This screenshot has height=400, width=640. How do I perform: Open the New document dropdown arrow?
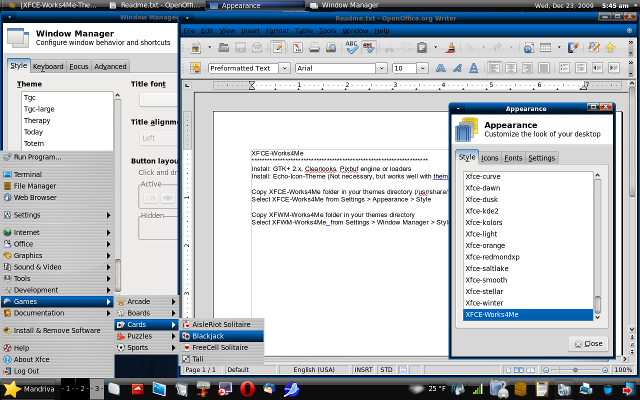coord(209,48)
